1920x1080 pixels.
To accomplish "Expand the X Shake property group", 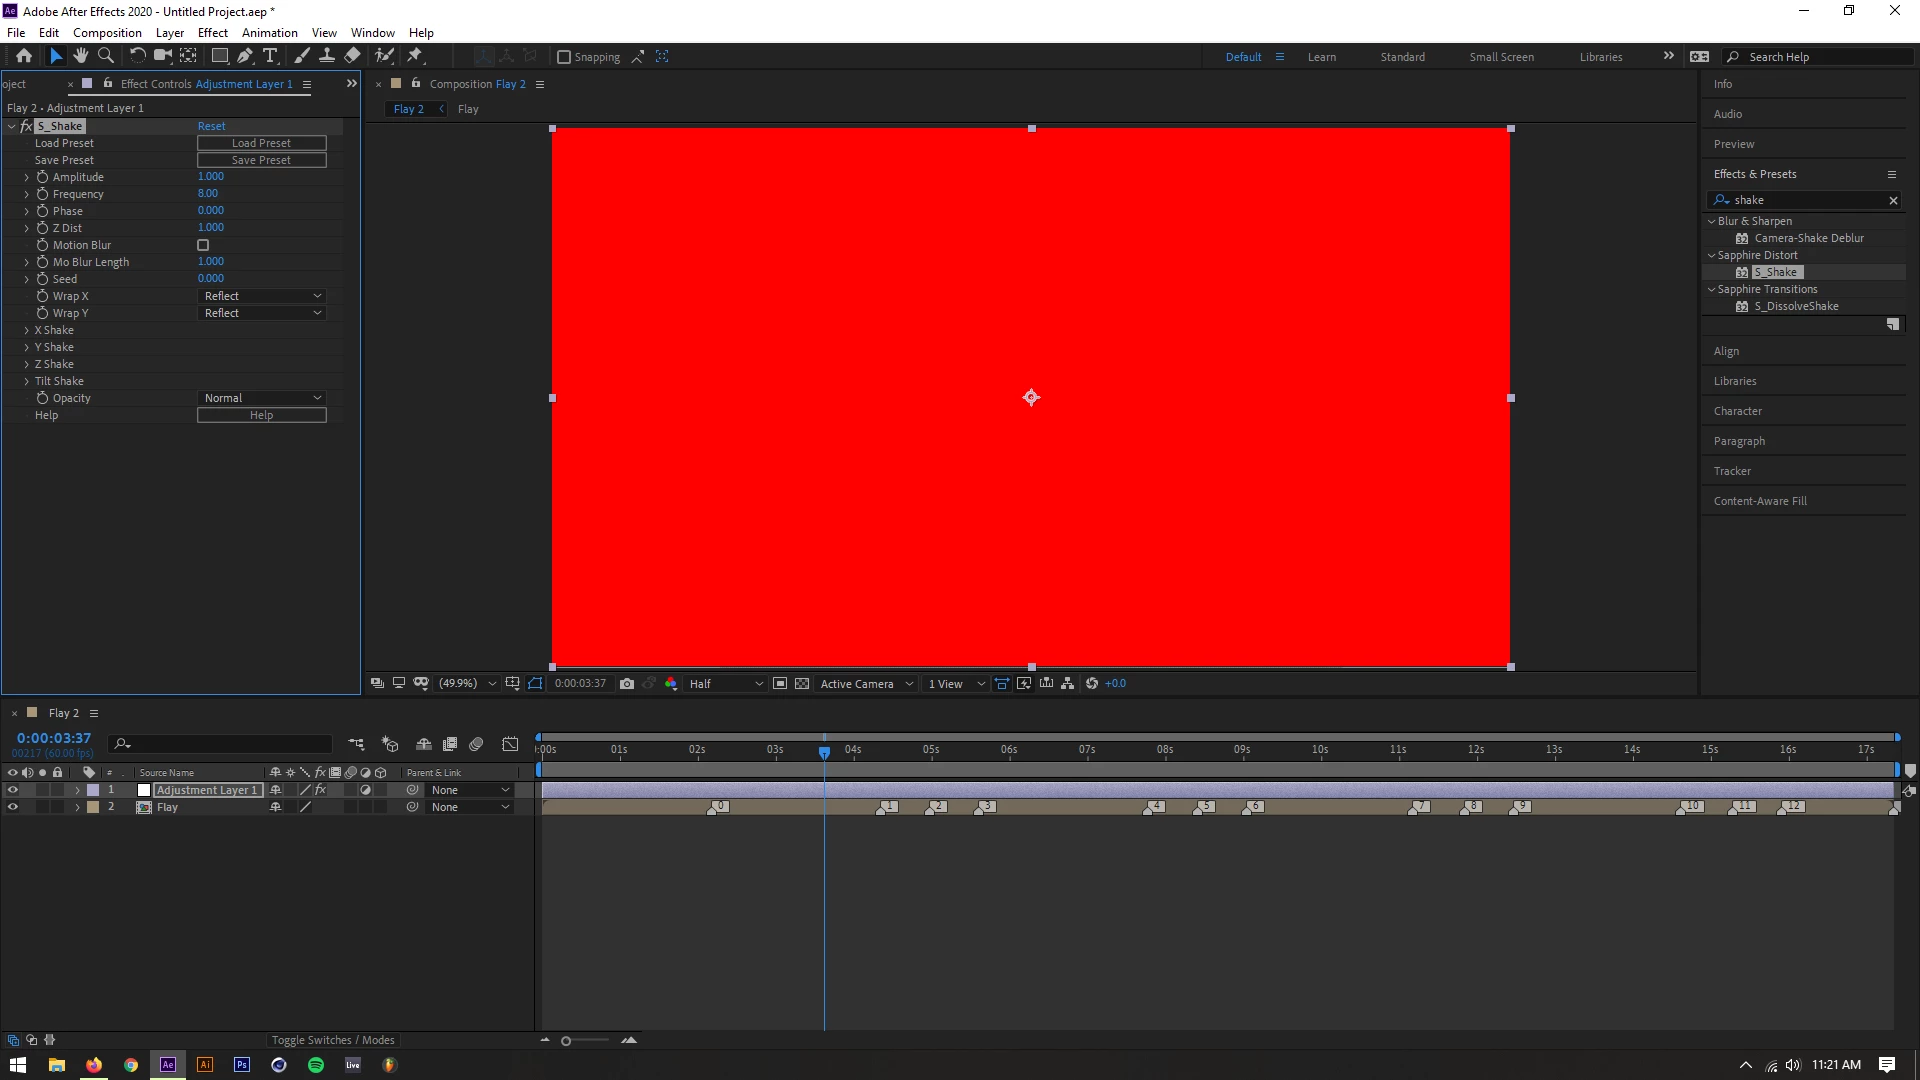I will tap(27, 330).
